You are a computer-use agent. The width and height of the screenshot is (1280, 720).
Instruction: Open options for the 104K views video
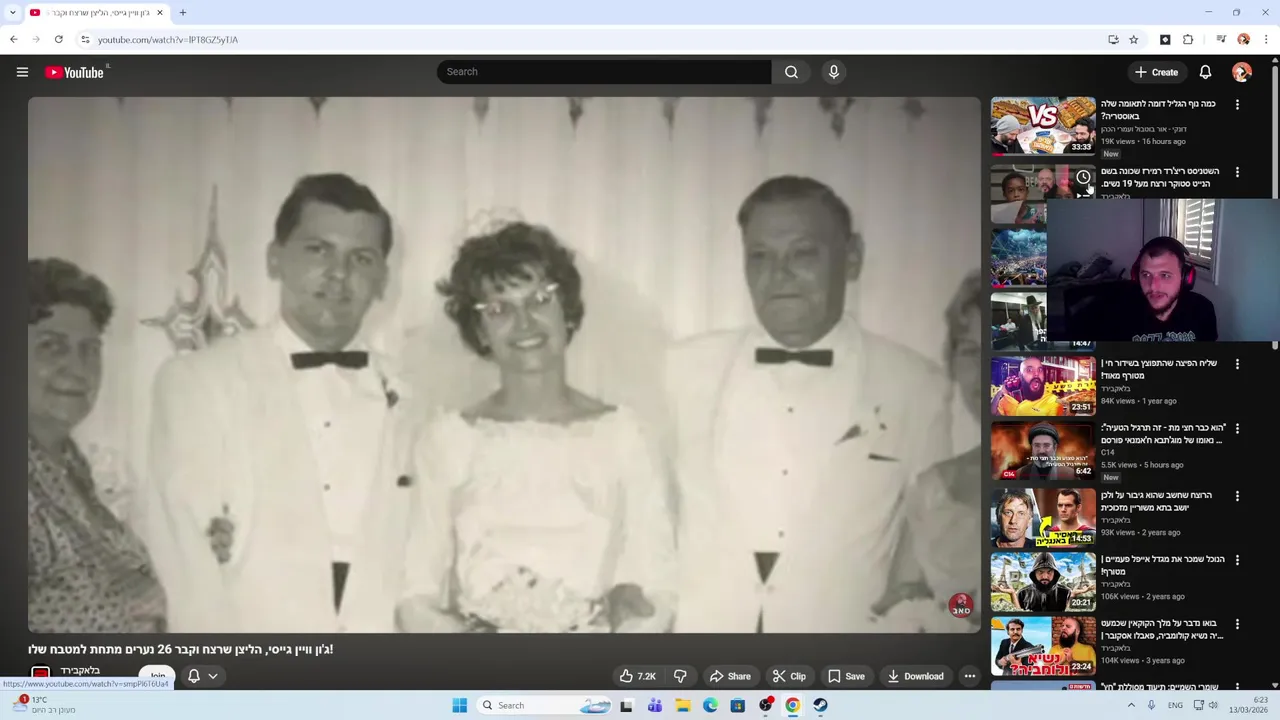1237,624
